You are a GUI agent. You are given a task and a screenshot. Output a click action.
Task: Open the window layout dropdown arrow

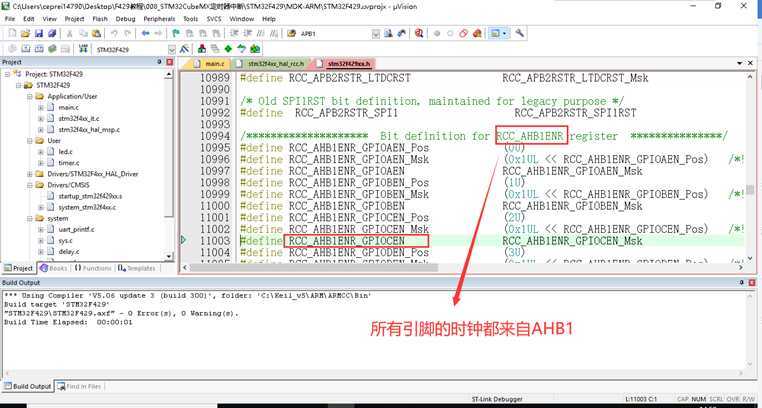click(505, 34)
